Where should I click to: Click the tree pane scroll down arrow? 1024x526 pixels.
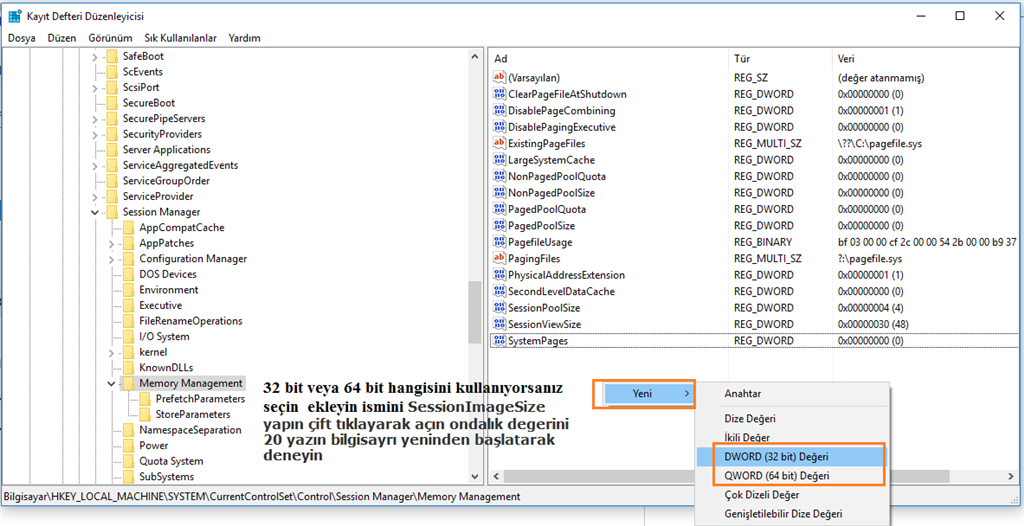point(475,478)
